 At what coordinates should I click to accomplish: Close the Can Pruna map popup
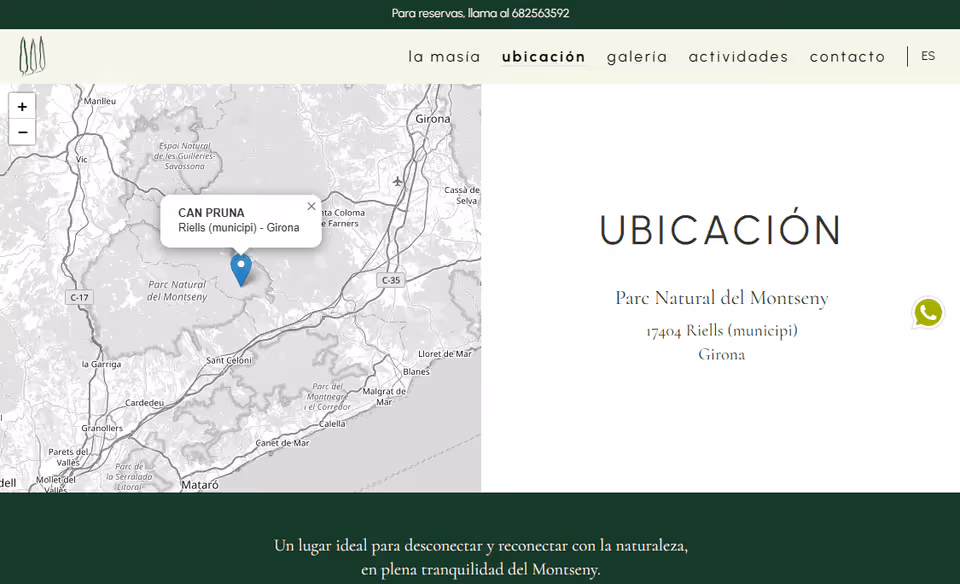coord(311,206)
